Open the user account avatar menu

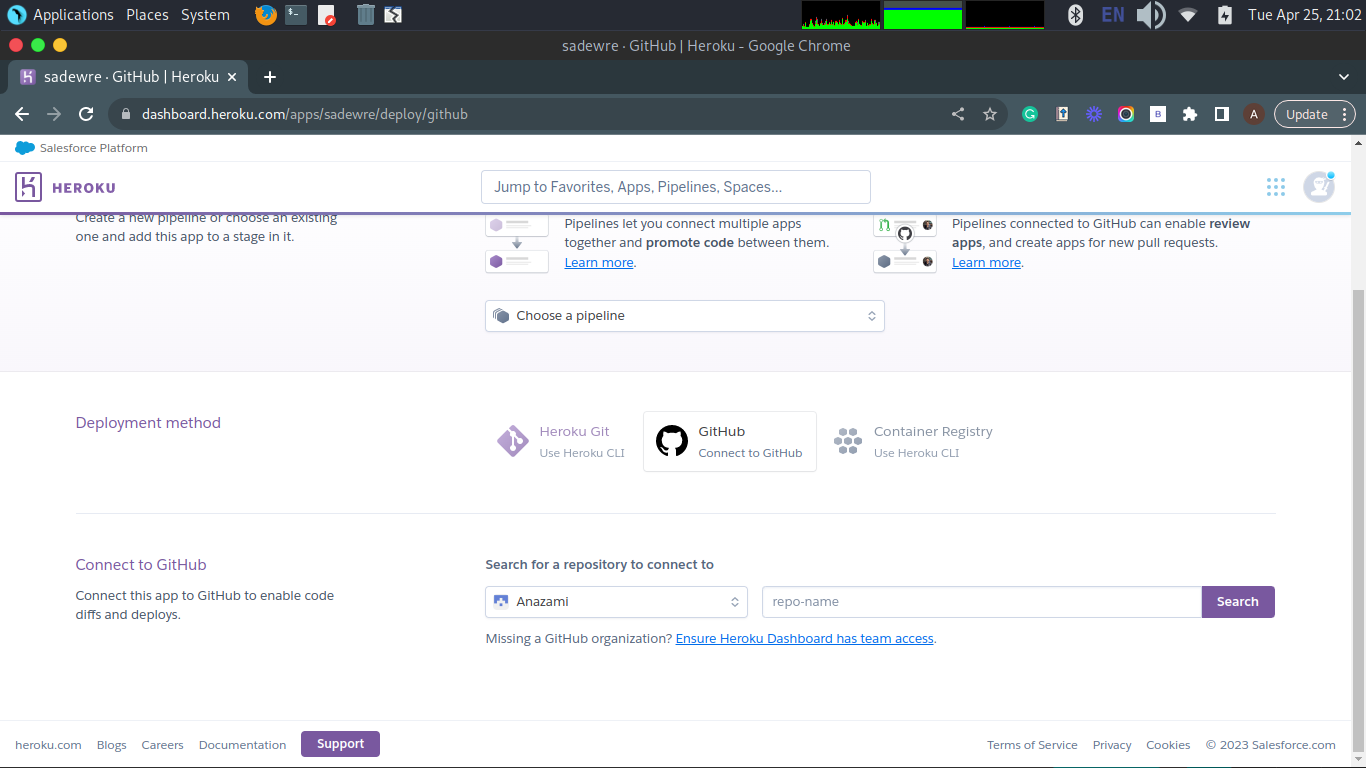pyautogui.click(x=1318, y=187)
